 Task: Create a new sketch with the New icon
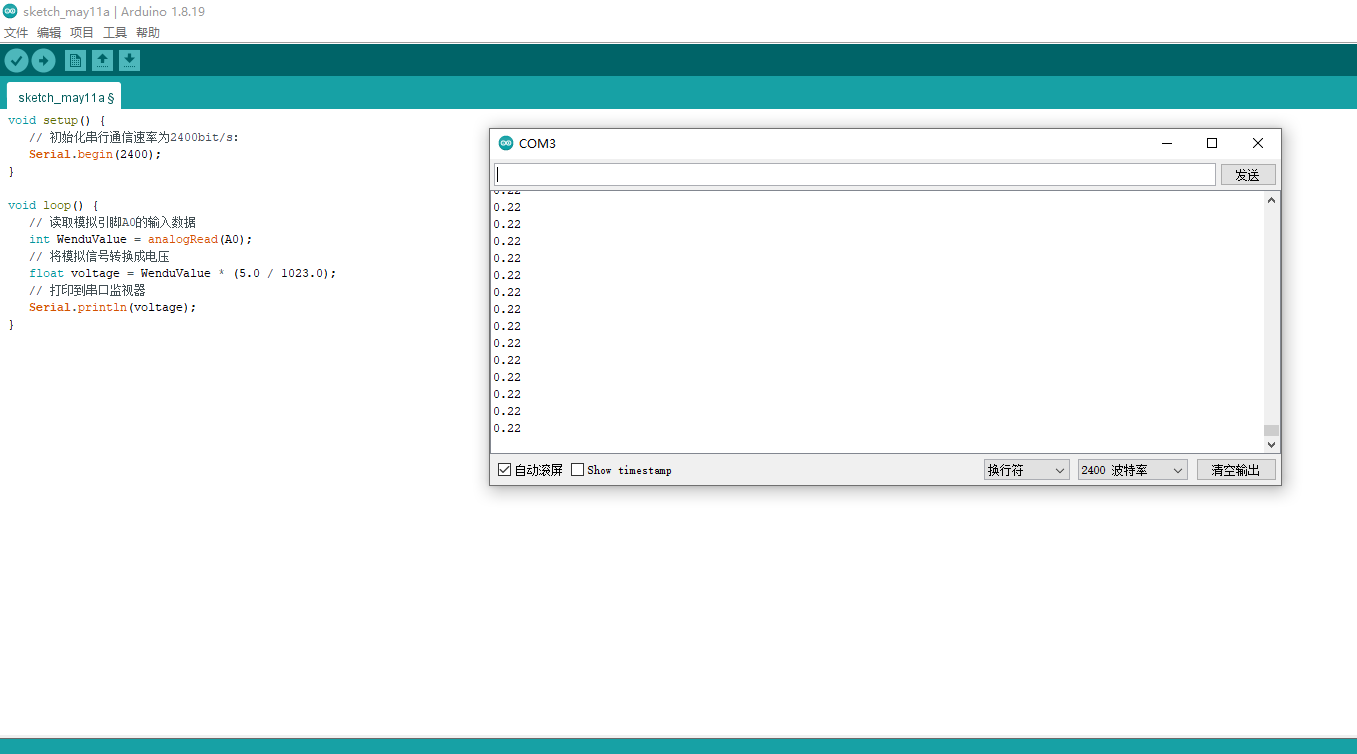coord(75,61)
